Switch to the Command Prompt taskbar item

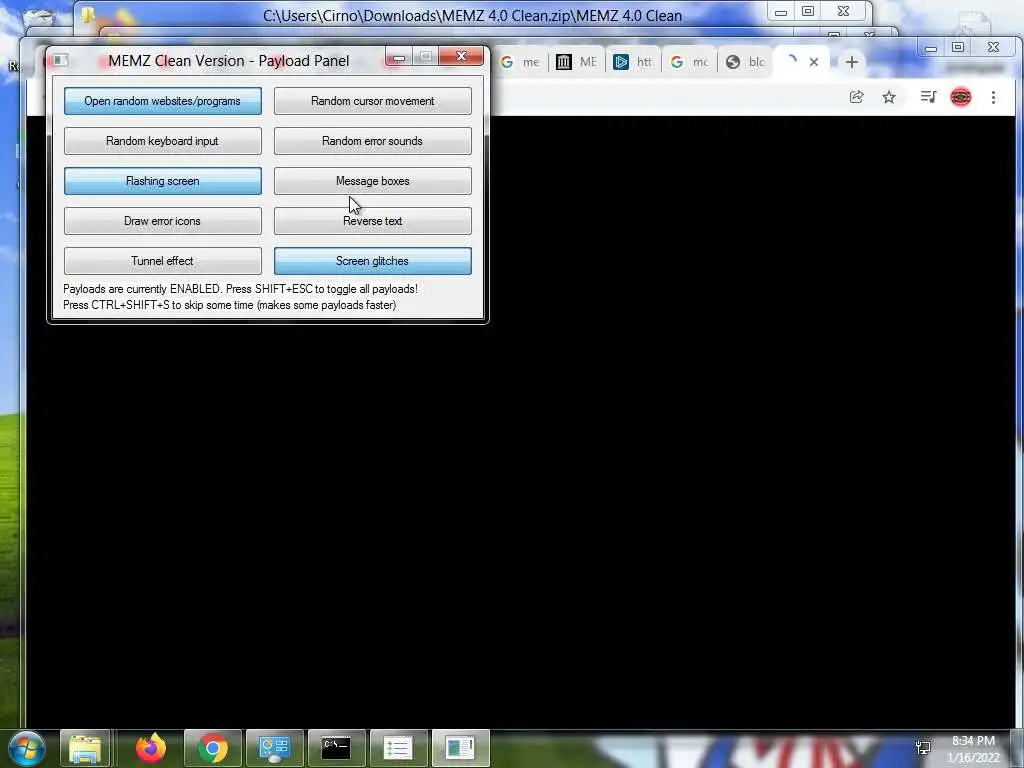click(x=336, y=748)
